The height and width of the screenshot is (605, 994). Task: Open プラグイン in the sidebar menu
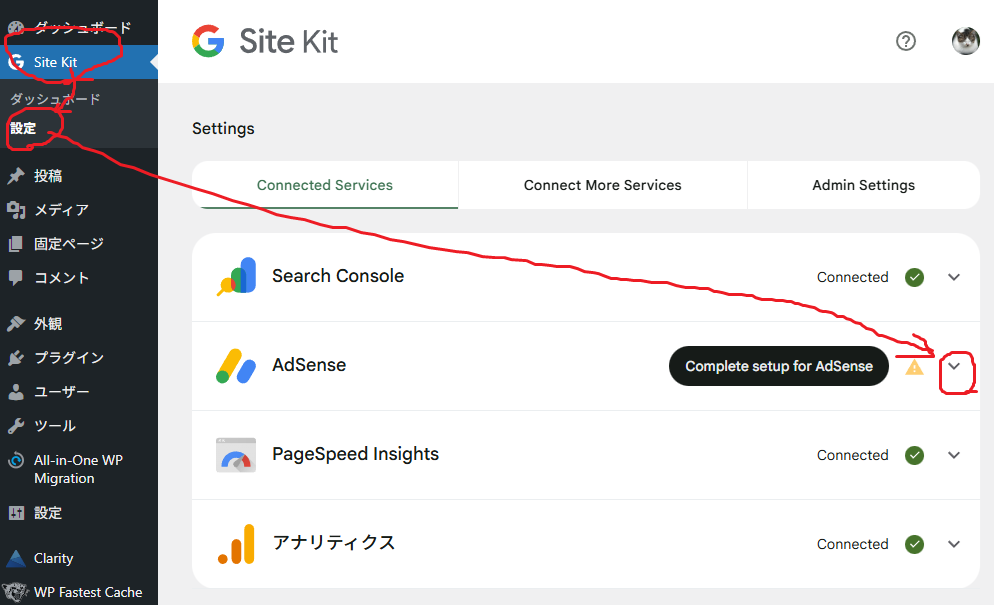[68, 358]
